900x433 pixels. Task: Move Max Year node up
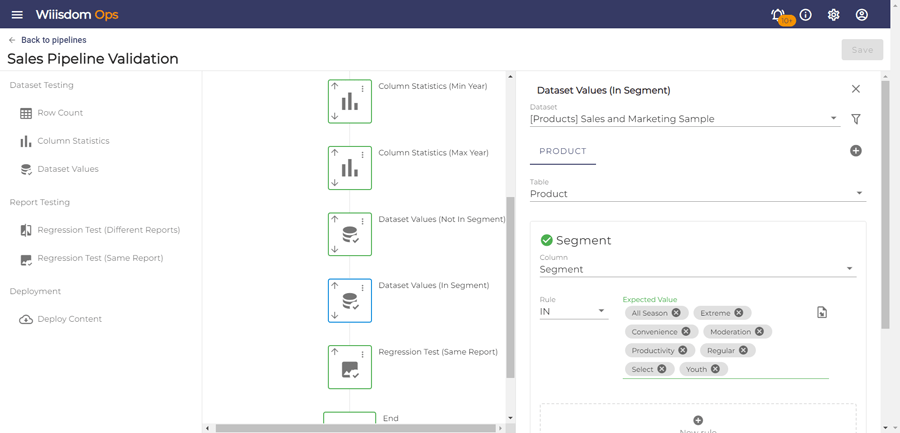[335, 153]
